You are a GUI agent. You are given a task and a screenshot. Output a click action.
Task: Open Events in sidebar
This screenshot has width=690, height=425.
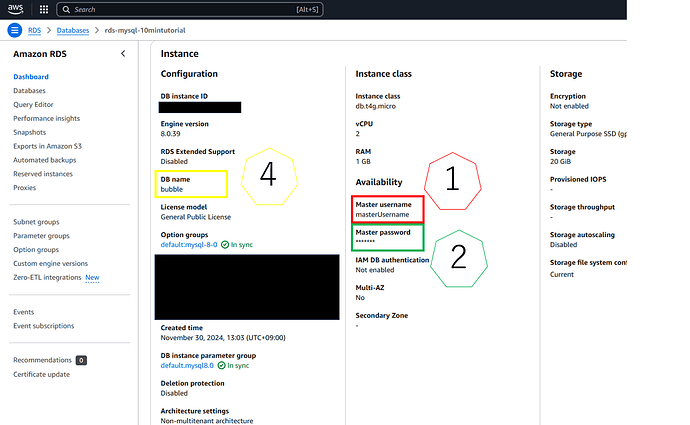pos(23,312)
